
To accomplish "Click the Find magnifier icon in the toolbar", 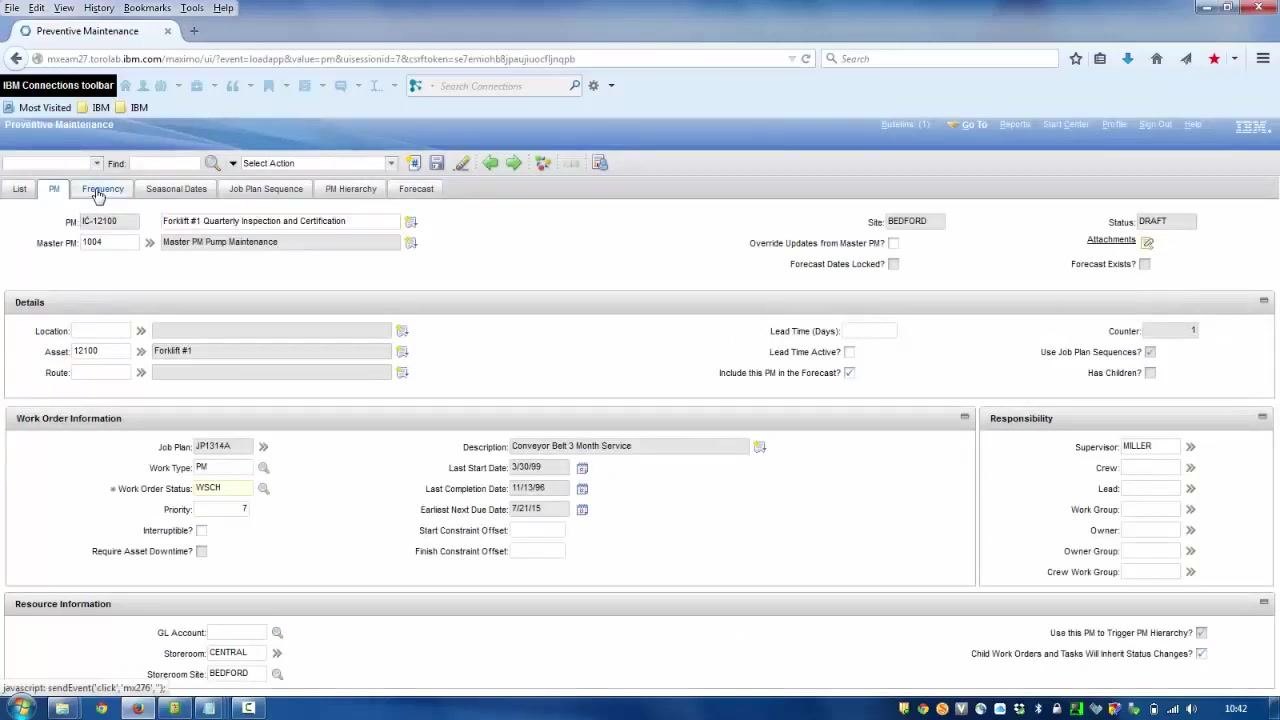I will pos(212,163).
